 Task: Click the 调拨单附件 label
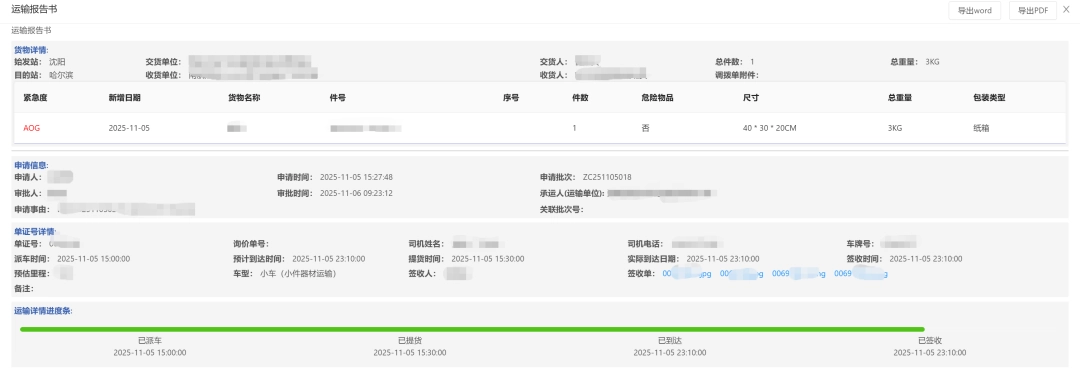737,75
